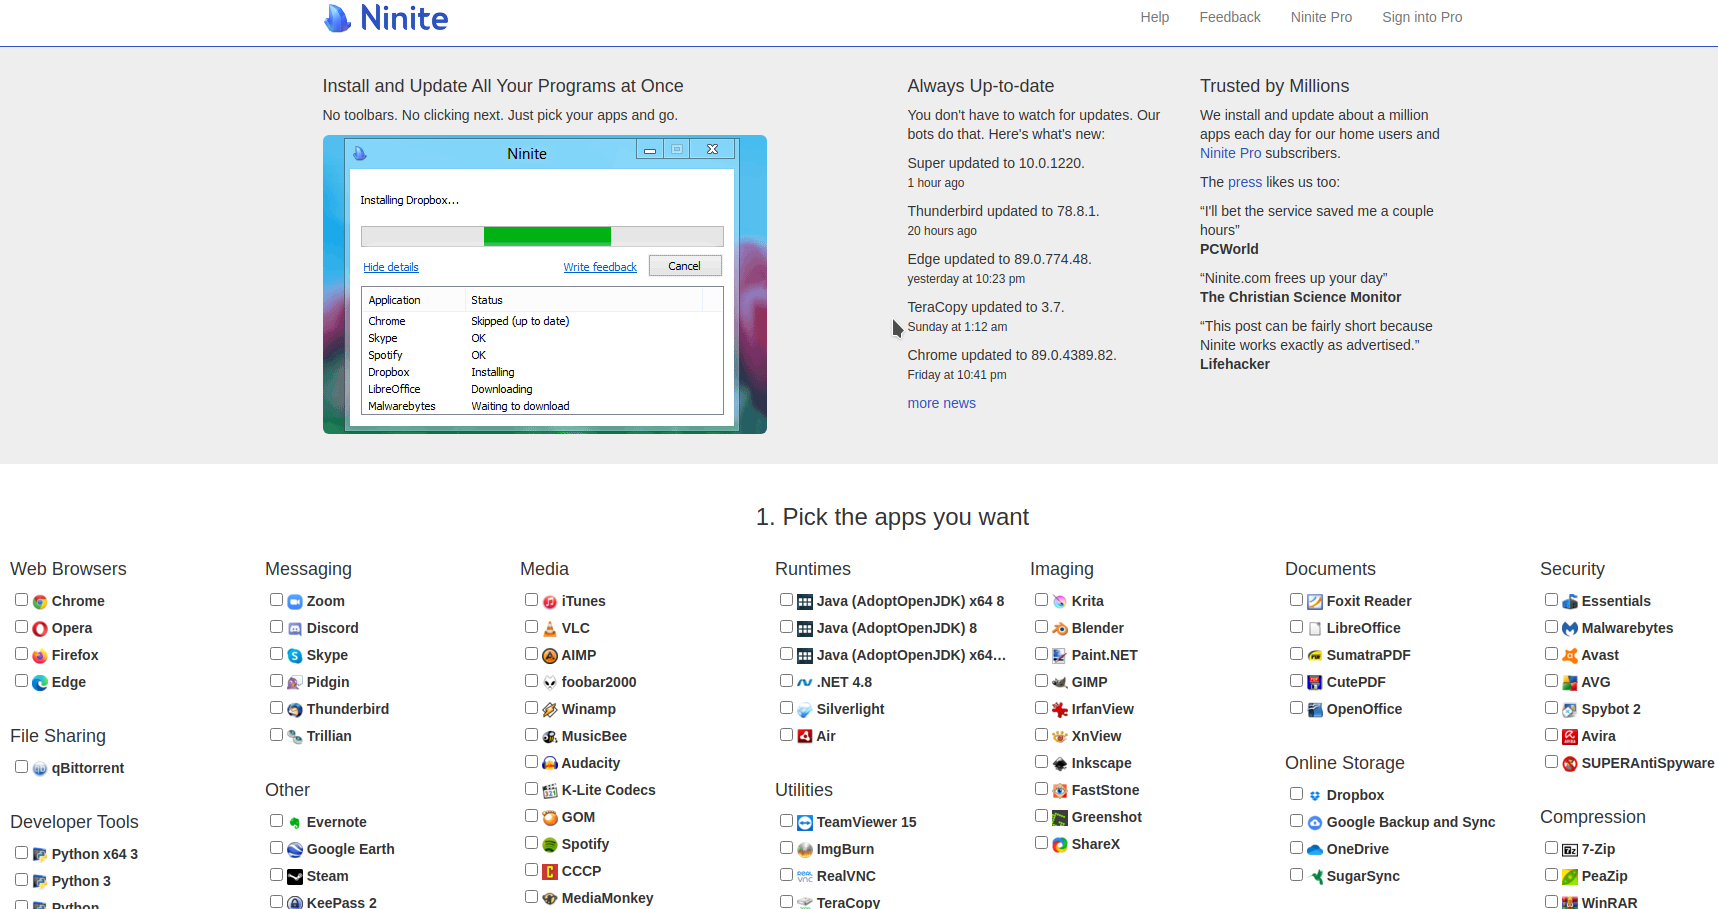Click Sign into Pro

(x=1422, y=17)
